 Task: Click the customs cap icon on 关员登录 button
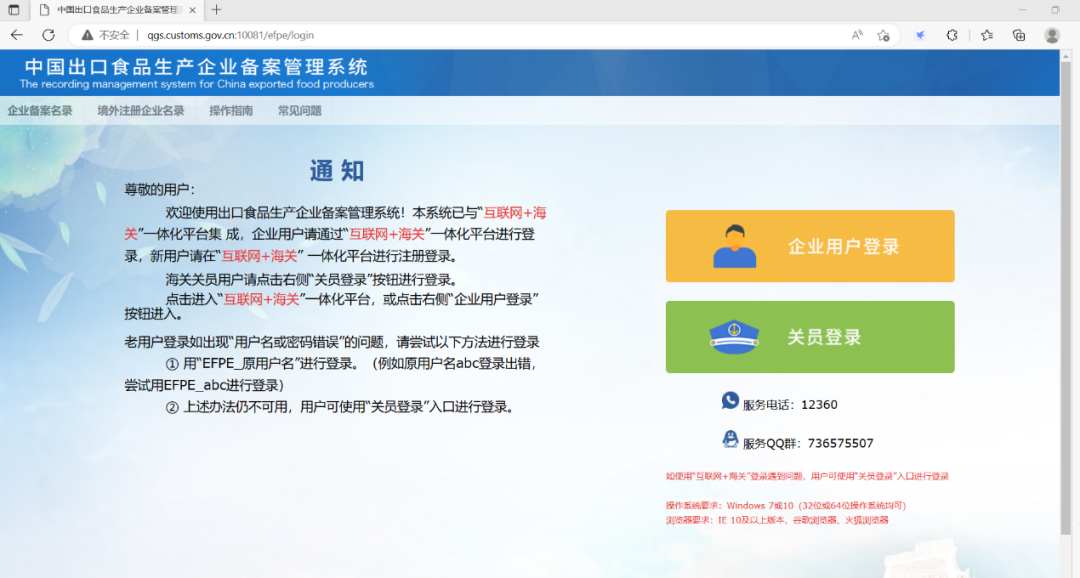point(736,337)
